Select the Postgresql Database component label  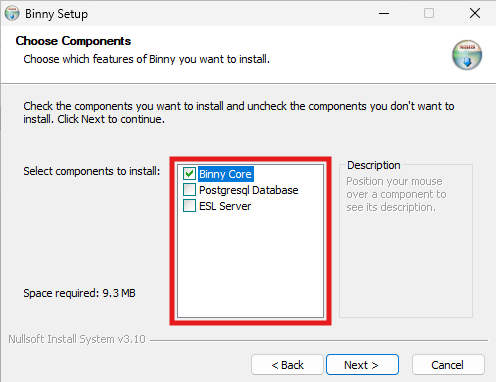(249, 190)
